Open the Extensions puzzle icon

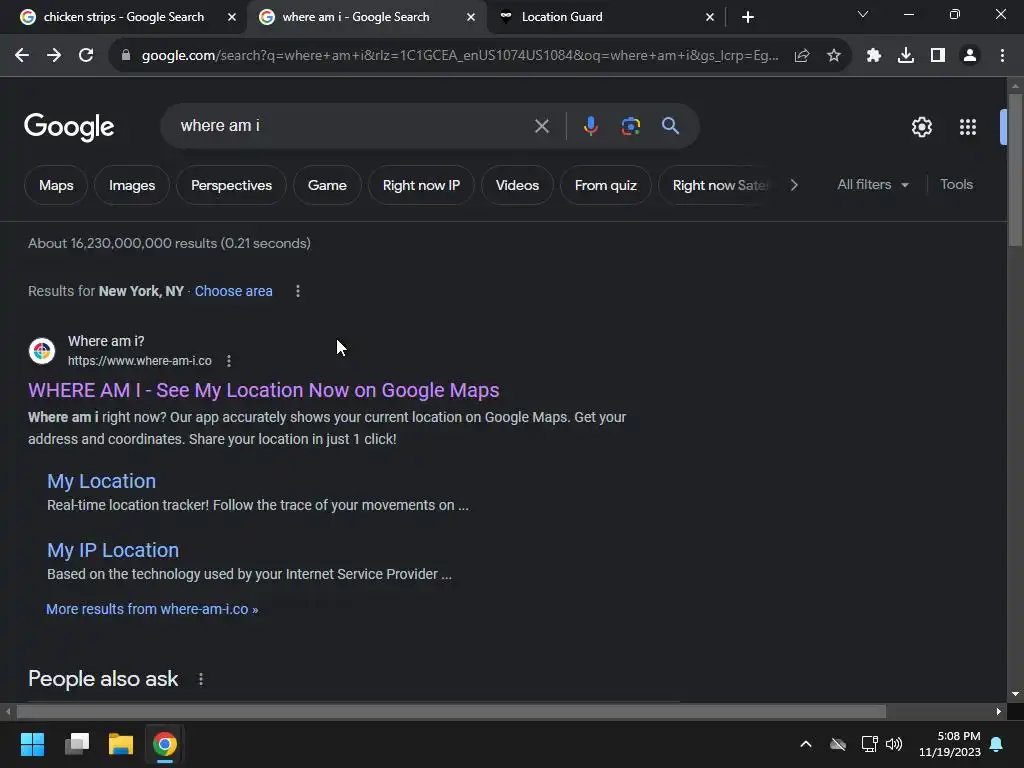pyautogui.click(x=874, y=56)
